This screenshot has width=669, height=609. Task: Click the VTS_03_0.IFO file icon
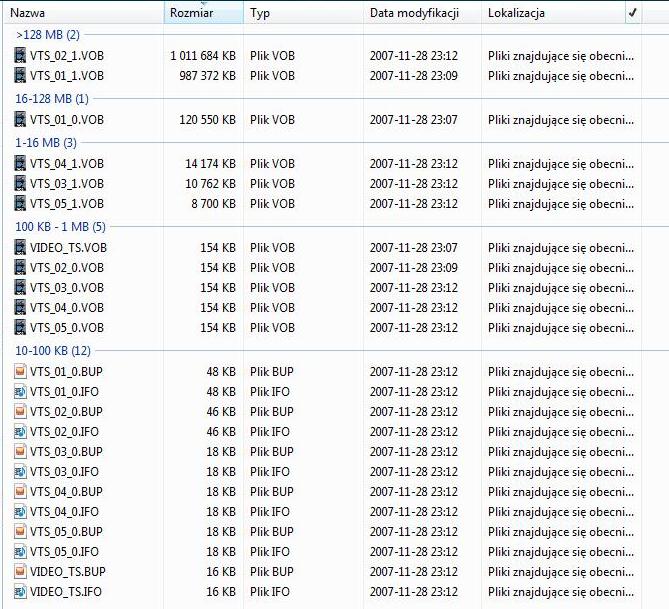tap(20, 472)
